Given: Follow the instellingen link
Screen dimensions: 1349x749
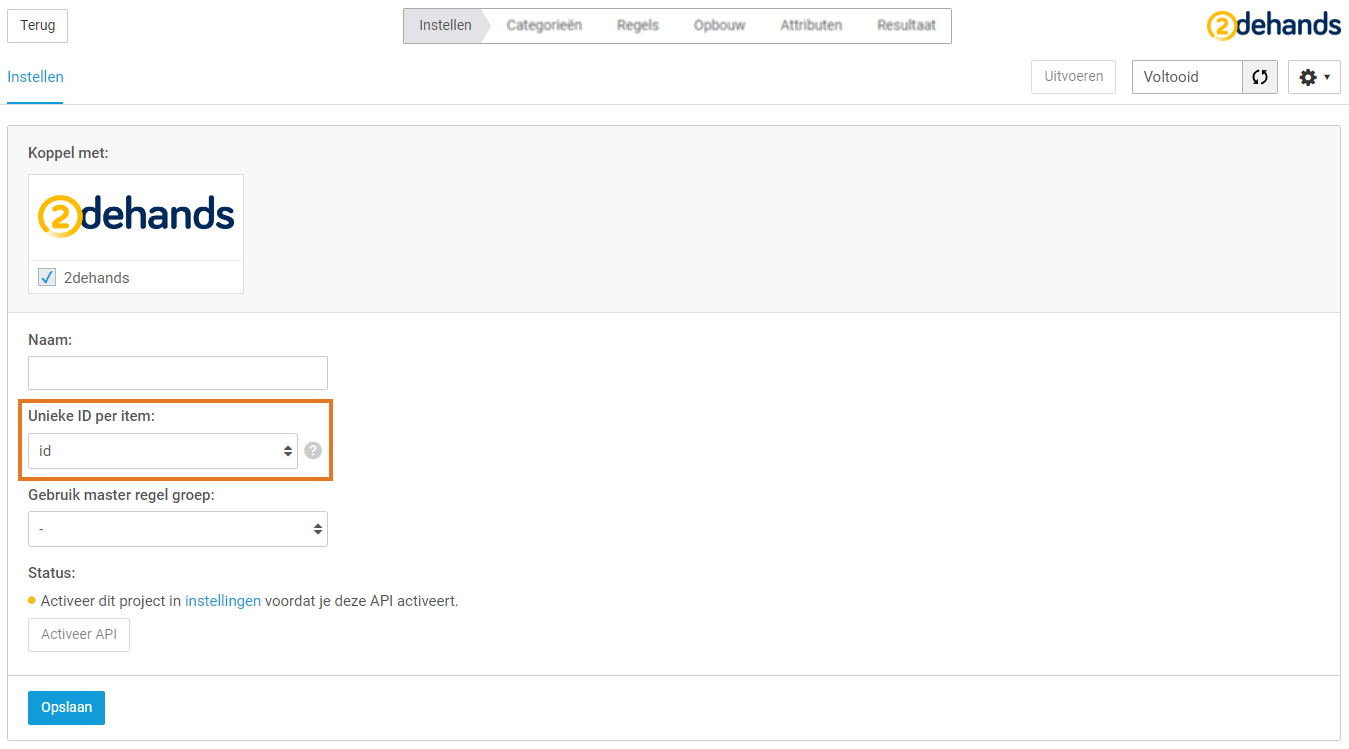Looking at the screenshot, I should [223, 601].
